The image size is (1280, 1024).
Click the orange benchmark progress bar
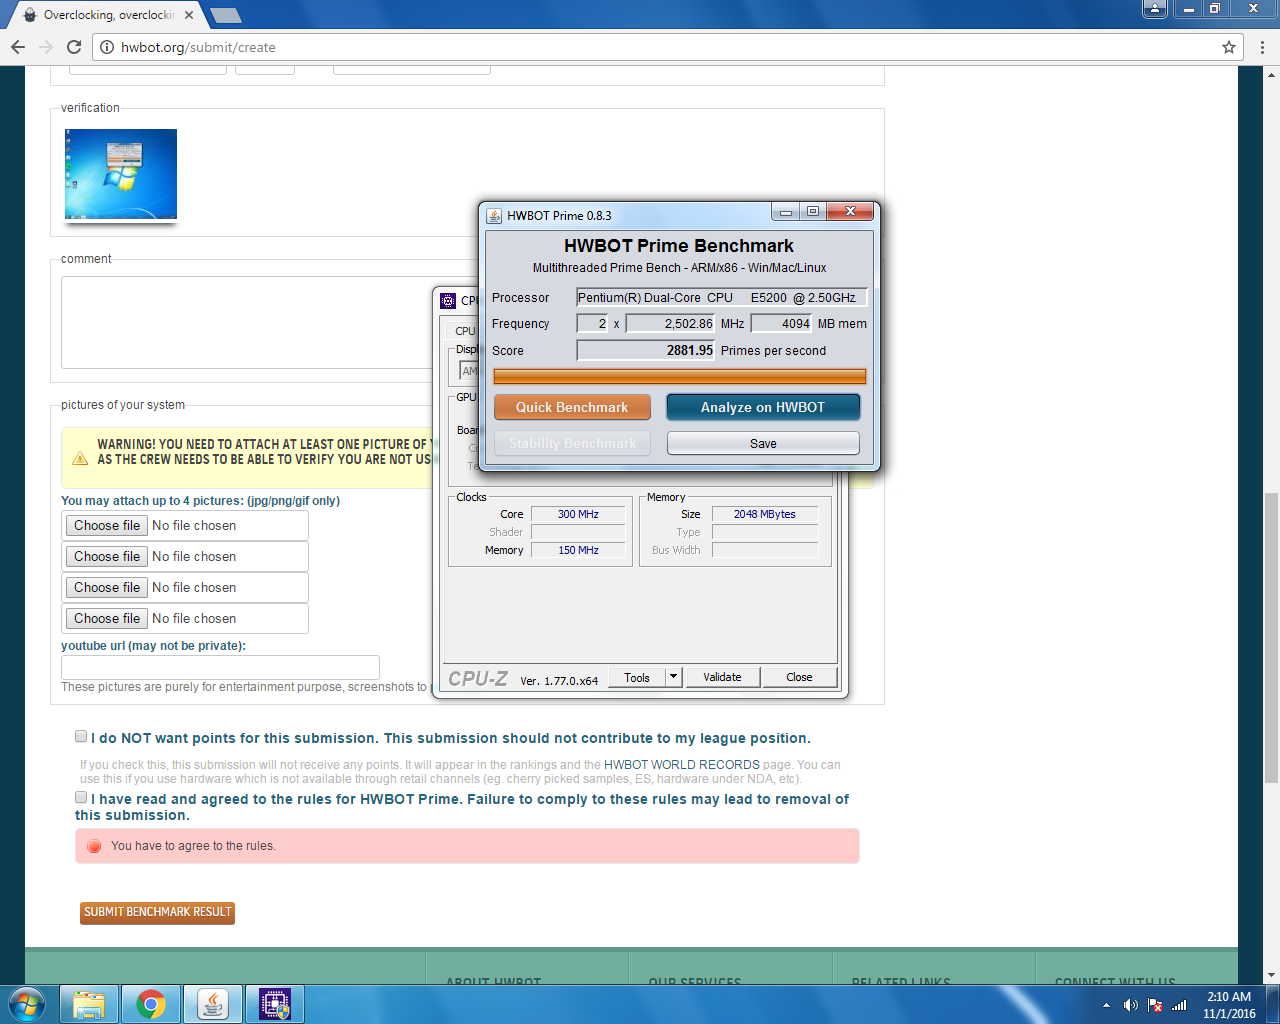[x=679, y=376]
